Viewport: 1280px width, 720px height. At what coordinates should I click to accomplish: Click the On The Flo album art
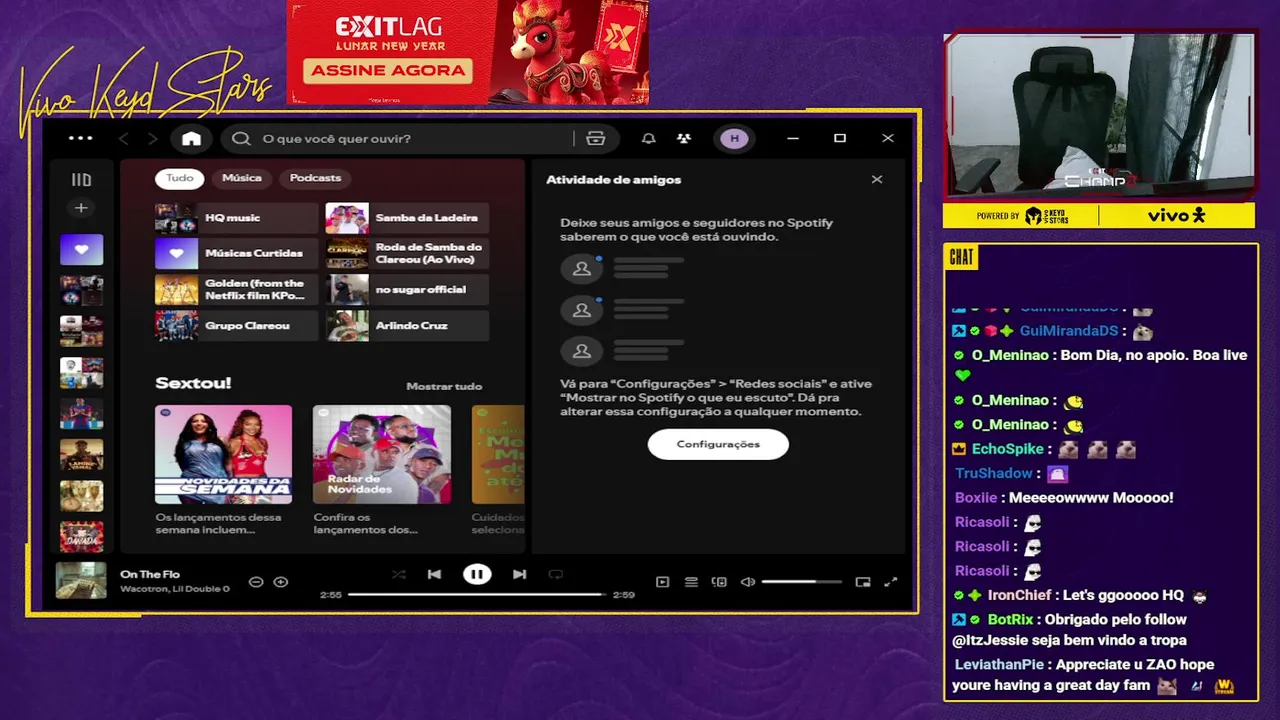pos(81,581)
